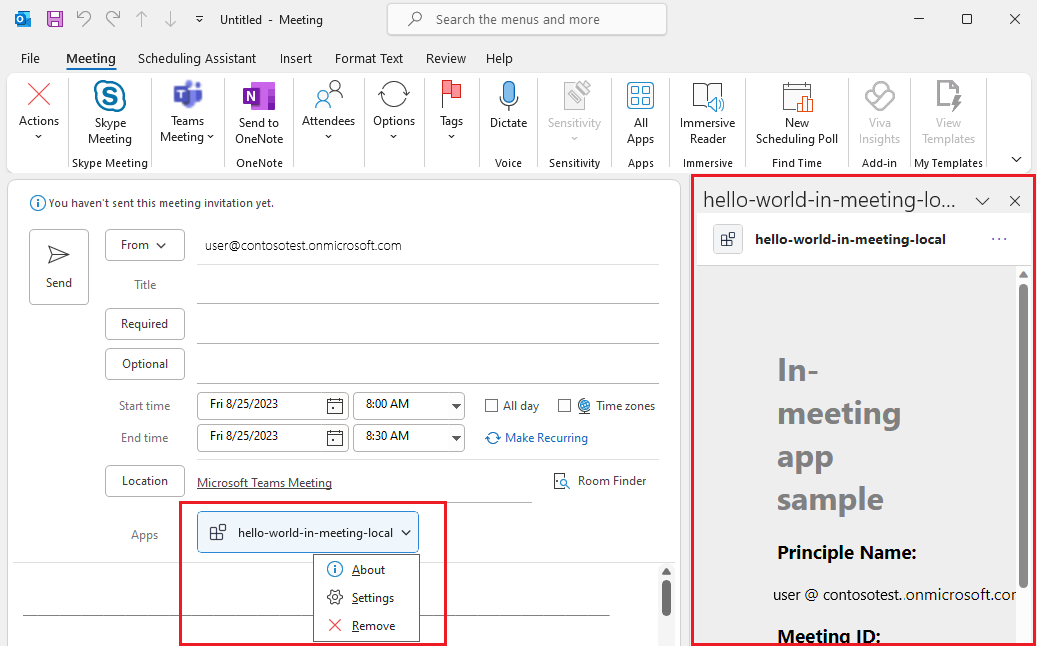Viewport: 1037px width, 646px height.
Task: Collapse the ribbon using the chevron
Action: [x=1016, y=159]
